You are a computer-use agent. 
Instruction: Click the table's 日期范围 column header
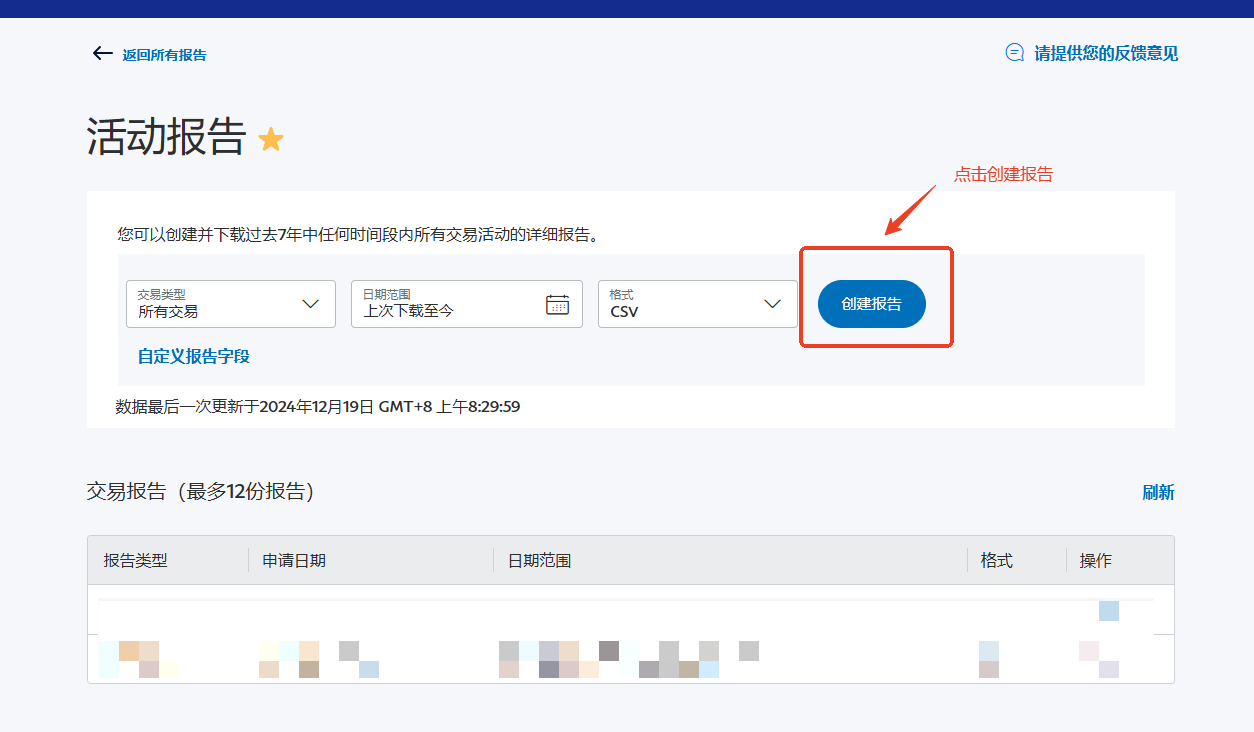[x=539, y=561]
